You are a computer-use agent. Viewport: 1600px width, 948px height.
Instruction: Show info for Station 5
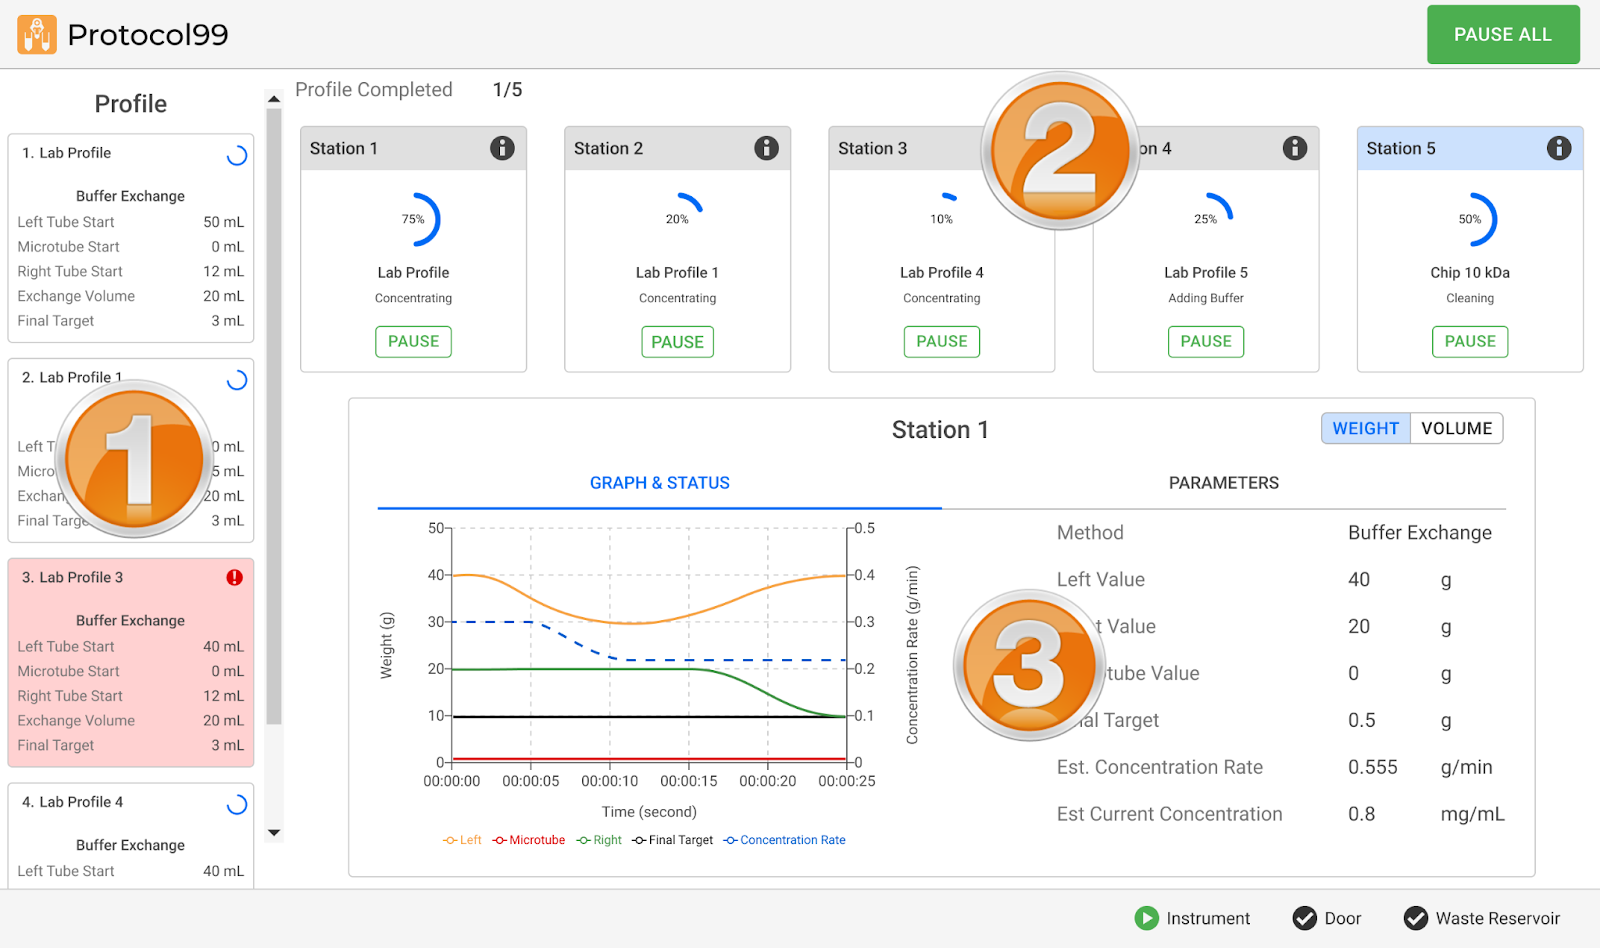click(x=1558, y=148)
